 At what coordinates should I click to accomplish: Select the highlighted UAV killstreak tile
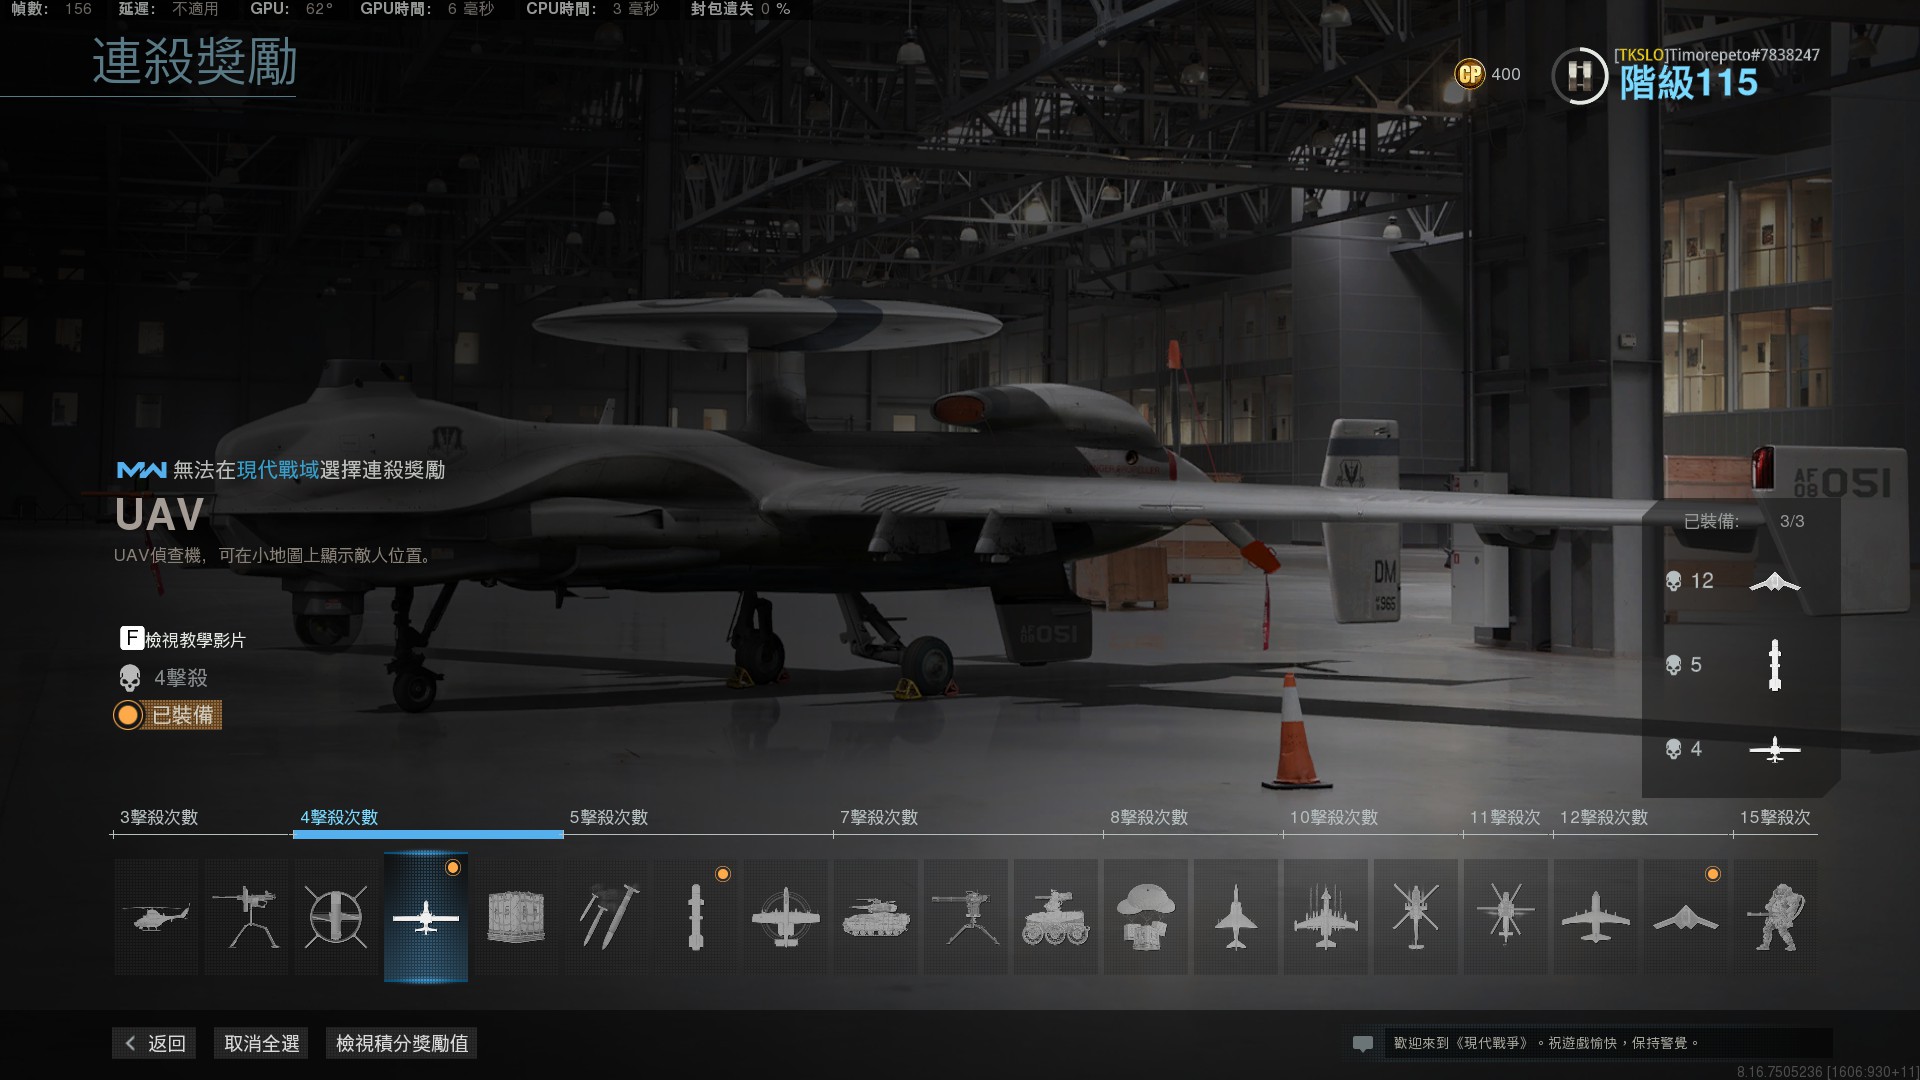coord(426,916)
